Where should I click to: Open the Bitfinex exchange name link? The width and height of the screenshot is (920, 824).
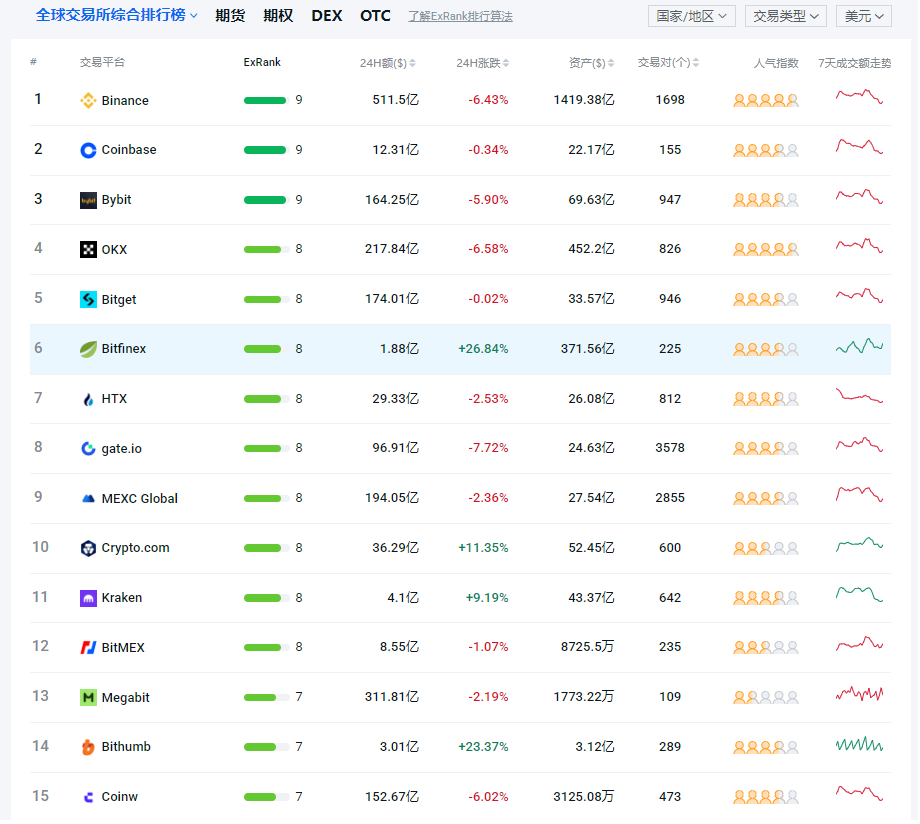point(124,349)
